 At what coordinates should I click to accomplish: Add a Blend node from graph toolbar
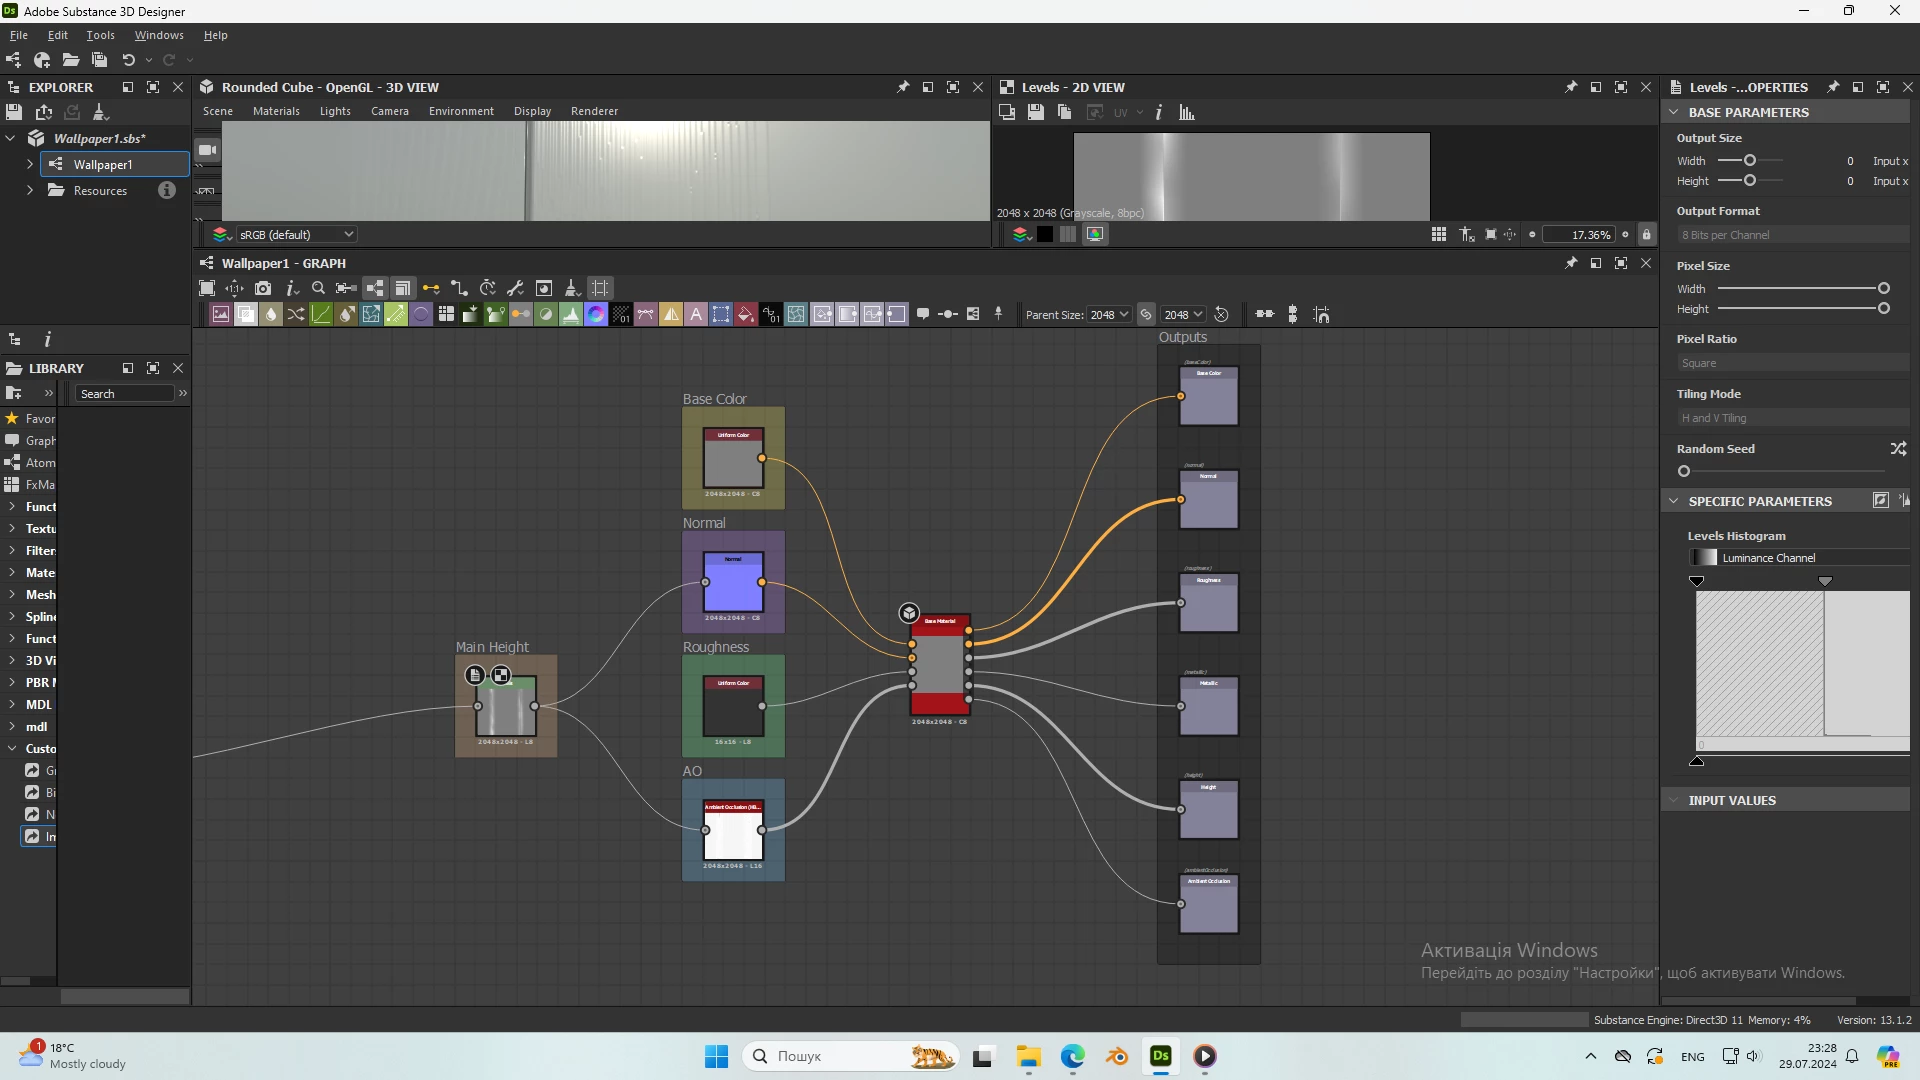pyautogui.click(x=246, y=315)
